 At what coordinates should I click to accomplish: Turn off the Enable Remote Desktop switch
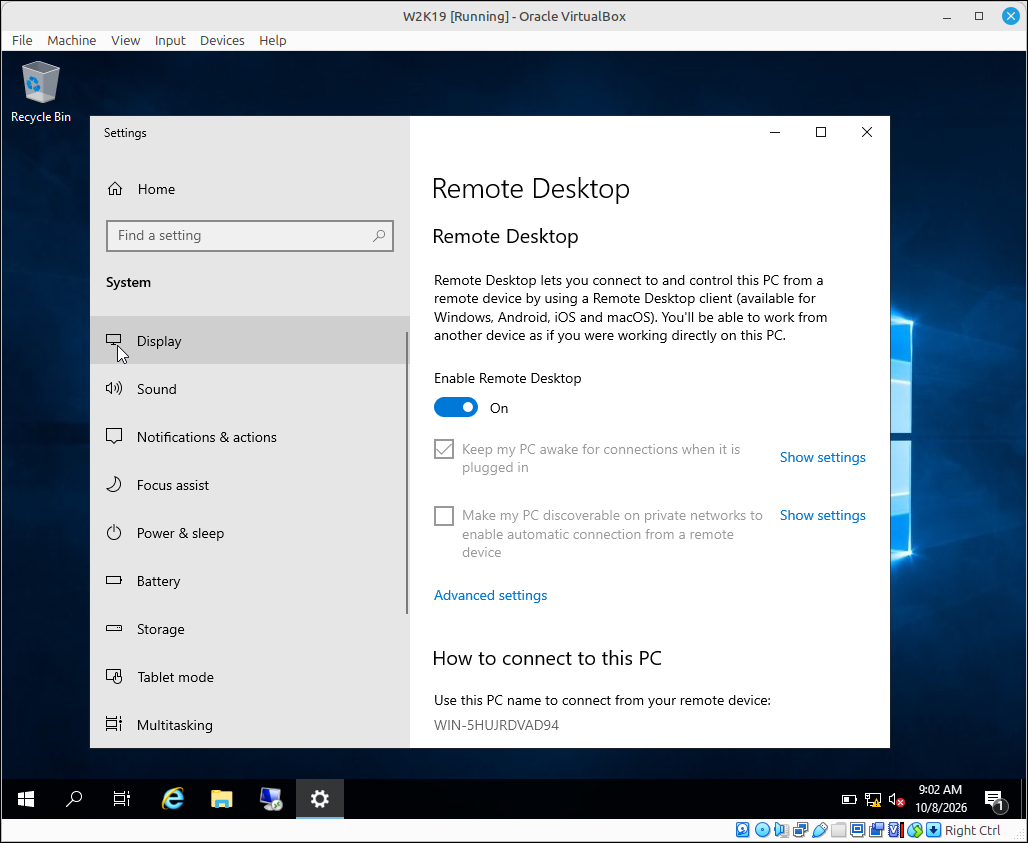pos(456,408)
